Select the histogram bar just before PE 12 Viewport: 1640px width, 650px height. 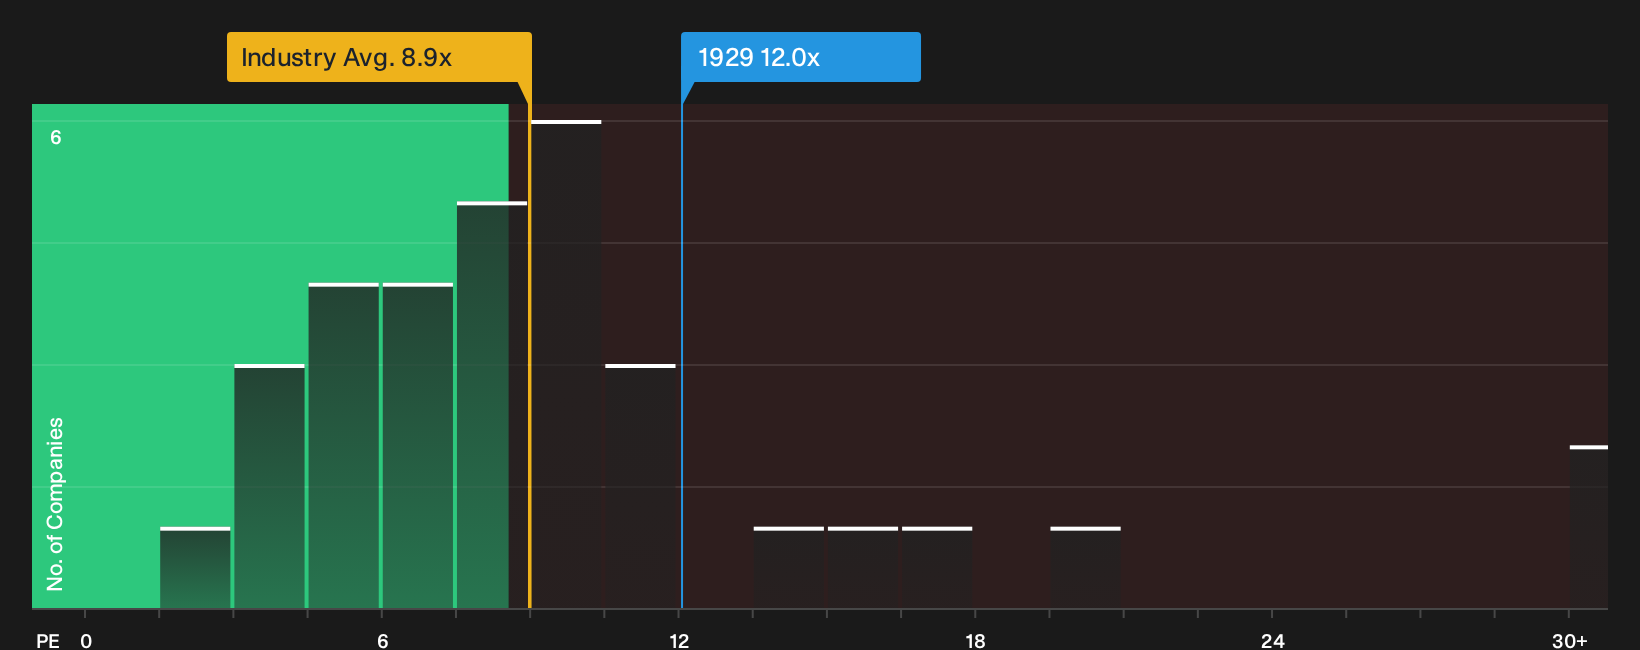[640, 487]
